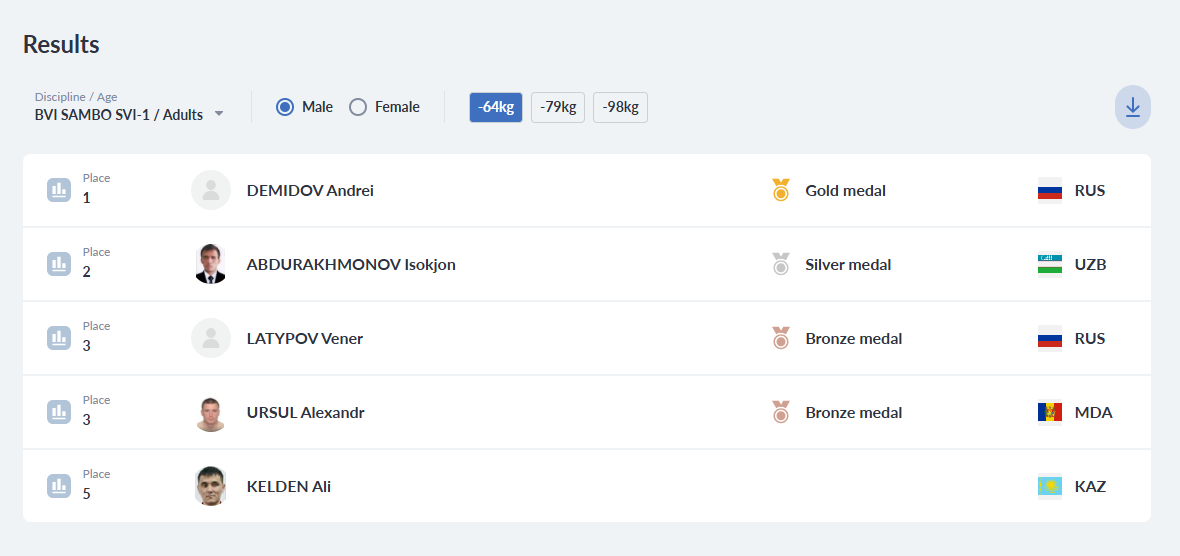Screen dimensions: 1180x556
Task: Click the Silver medal icon
Action: pos(781,264)
